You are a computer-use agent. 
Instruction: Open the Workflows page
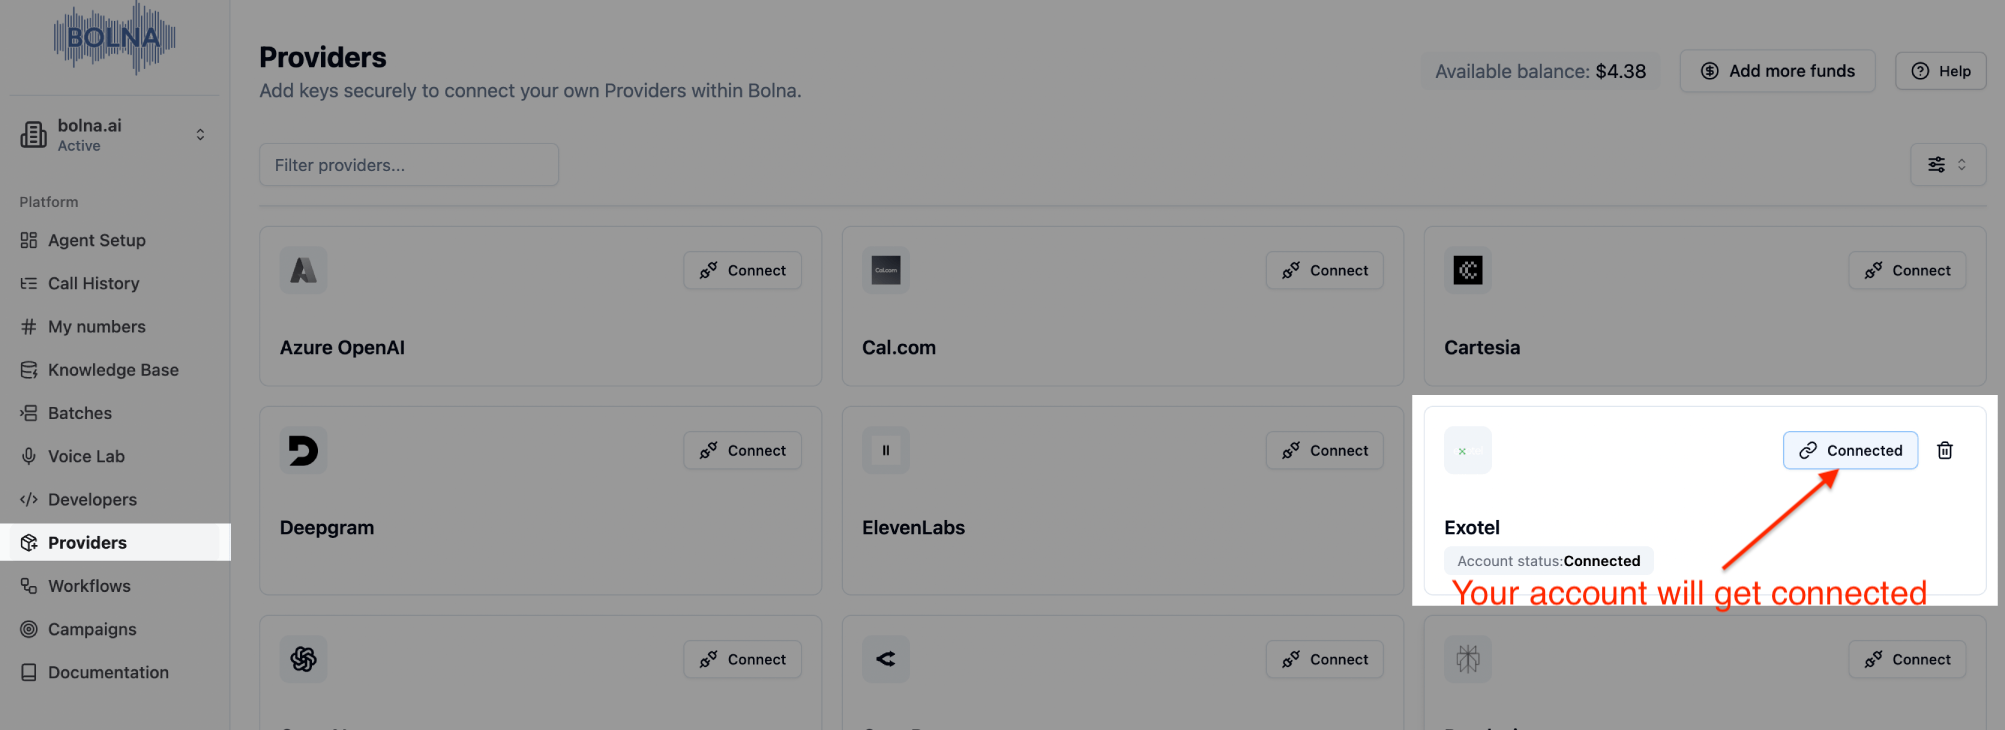click(x=88, y=585)
